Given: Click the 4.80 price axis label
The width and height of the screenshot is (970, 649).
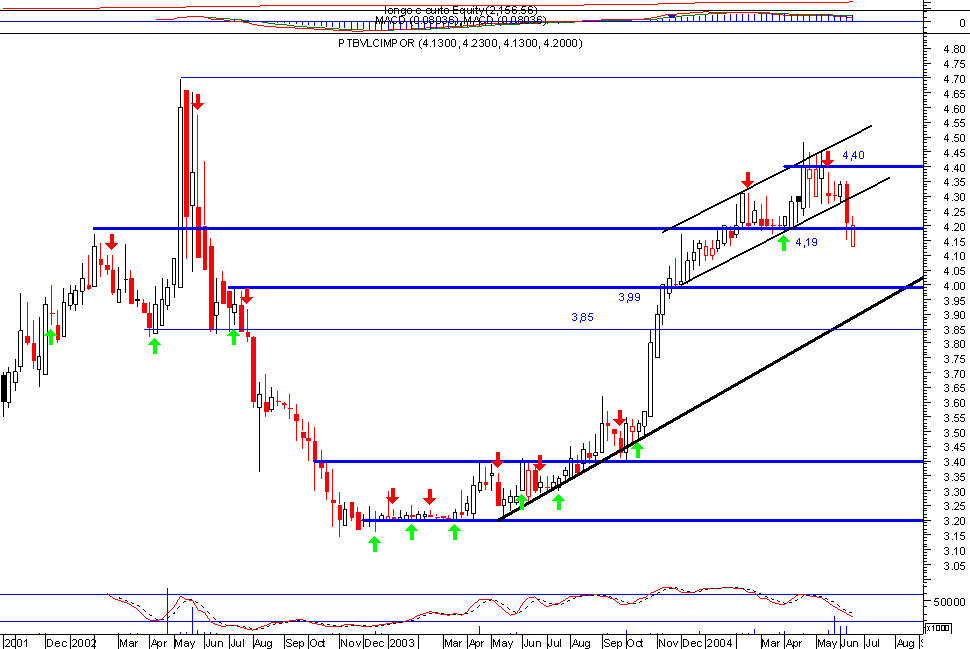Looking at the screenshot, I should click(x=954, y=49).
